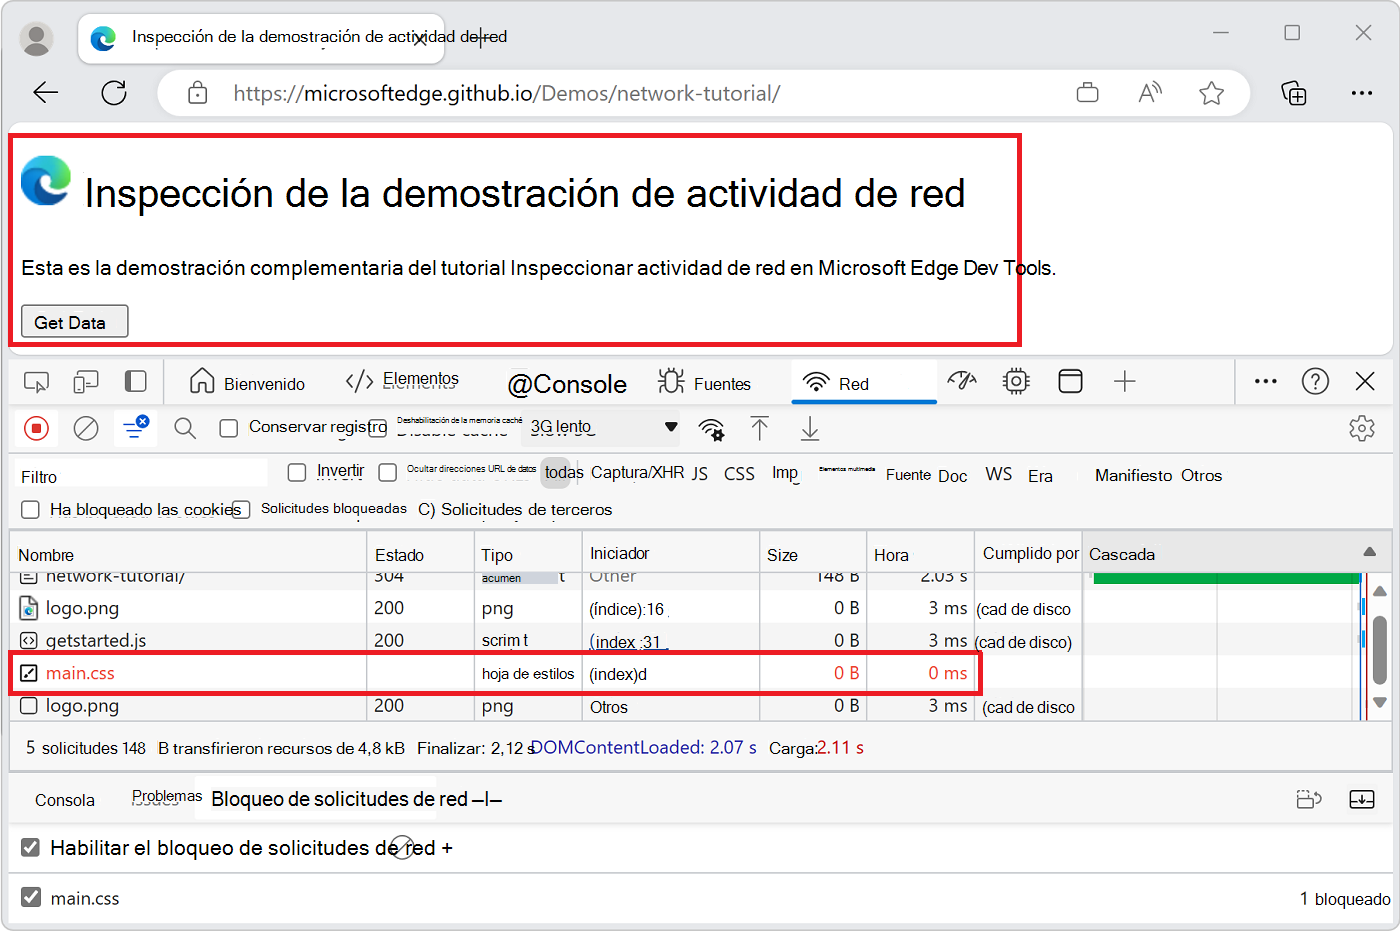Clear the network request log

86,427
